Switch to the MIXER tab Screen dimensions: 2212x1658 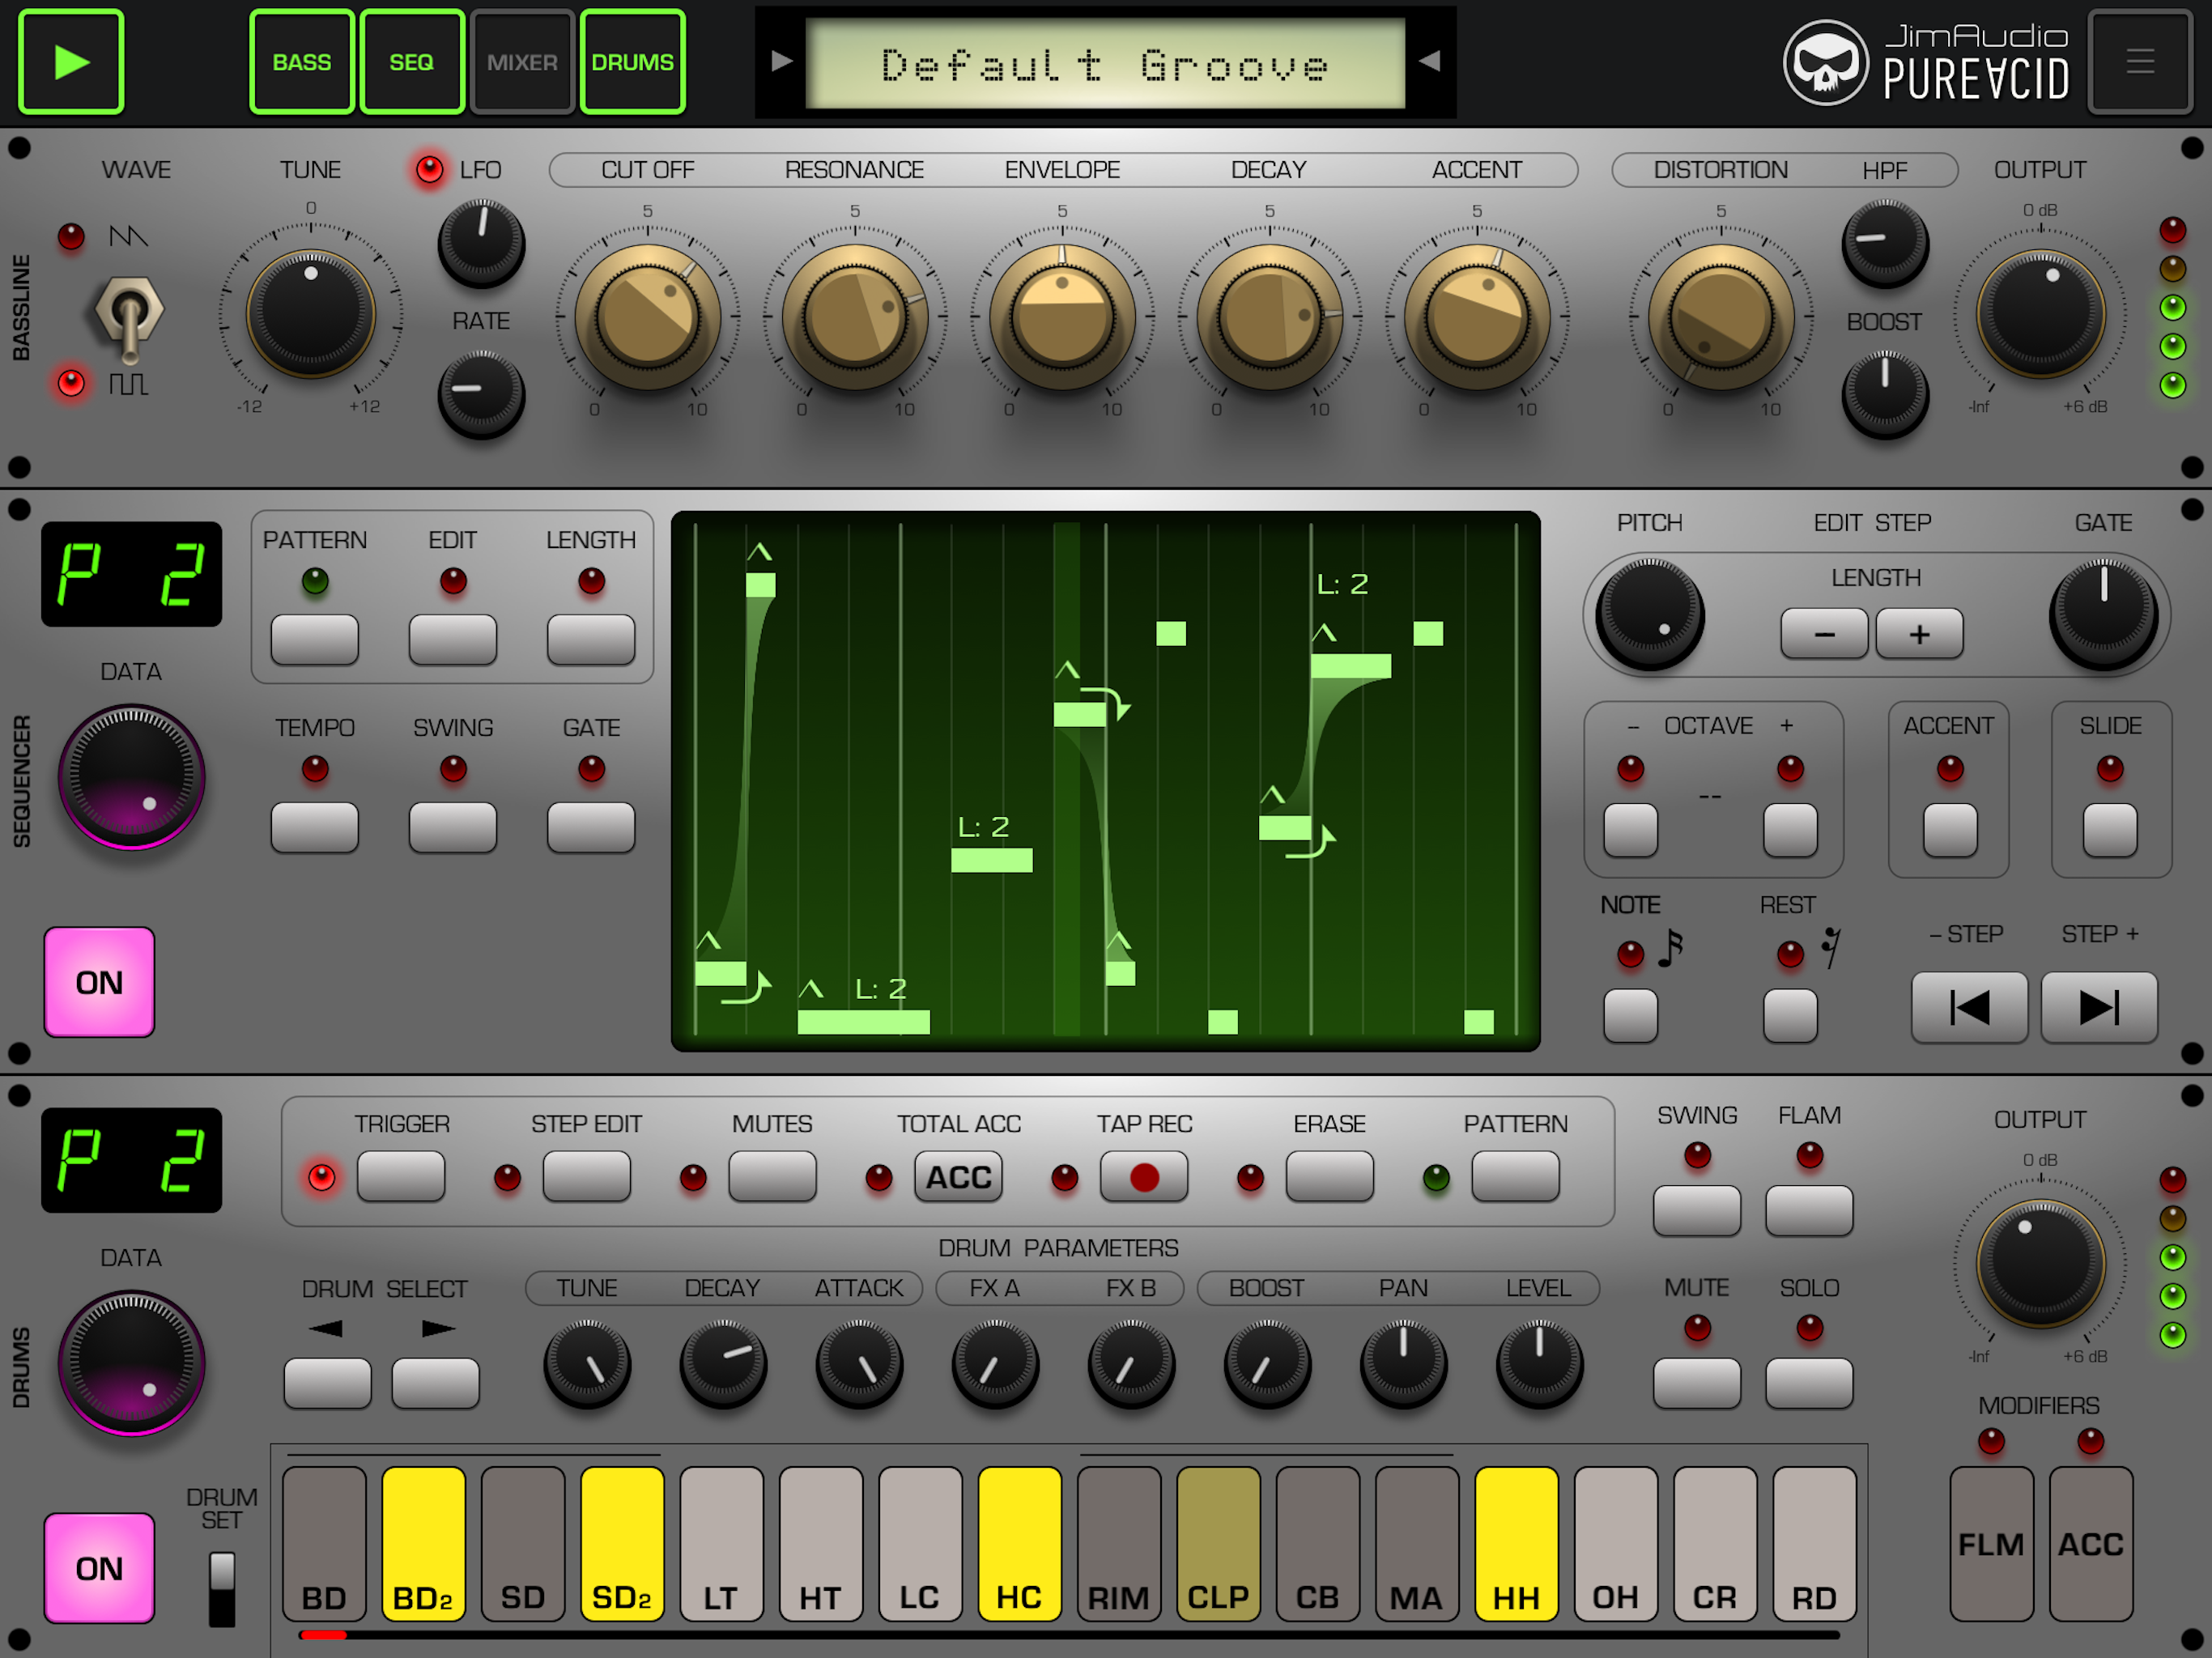[x=522, y=62]
